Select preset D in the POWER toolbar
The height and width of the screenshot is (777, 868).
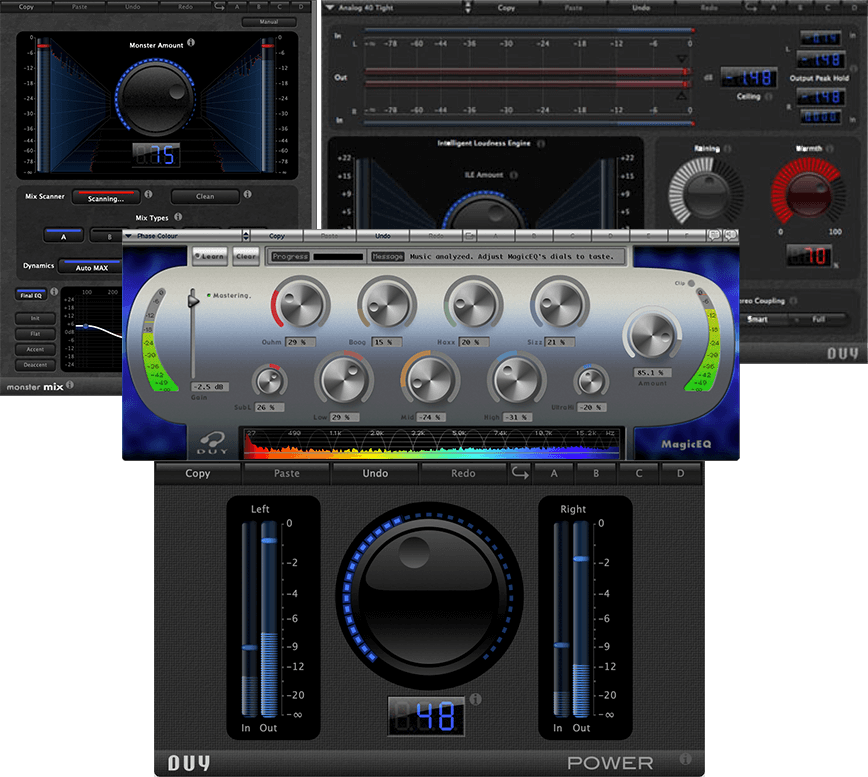[x=681, y=473]
